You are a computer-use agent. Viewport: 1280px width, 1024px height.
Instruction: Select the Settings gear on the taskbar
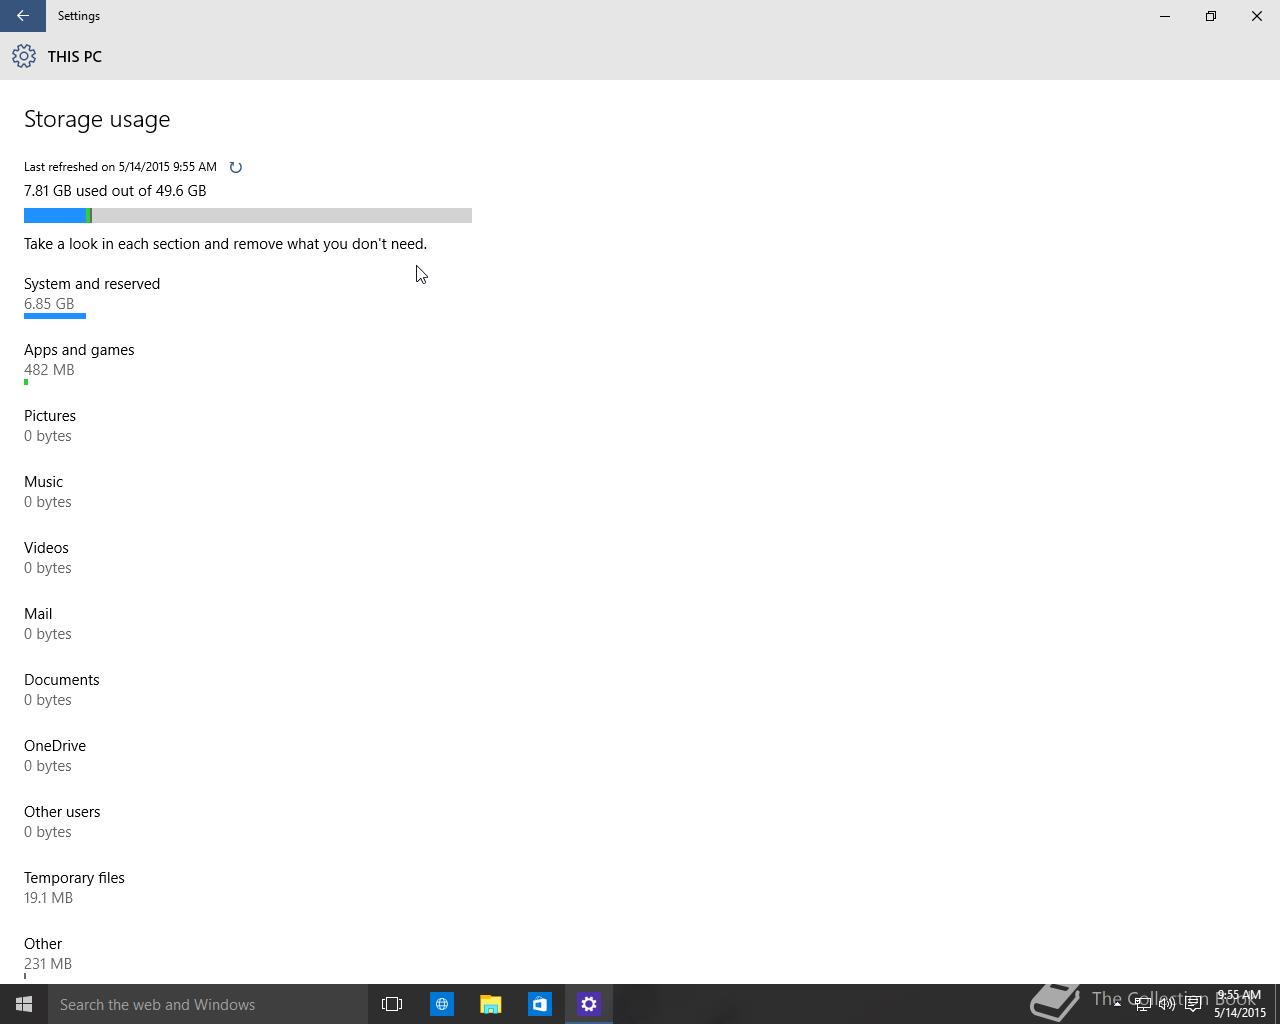588,1004
